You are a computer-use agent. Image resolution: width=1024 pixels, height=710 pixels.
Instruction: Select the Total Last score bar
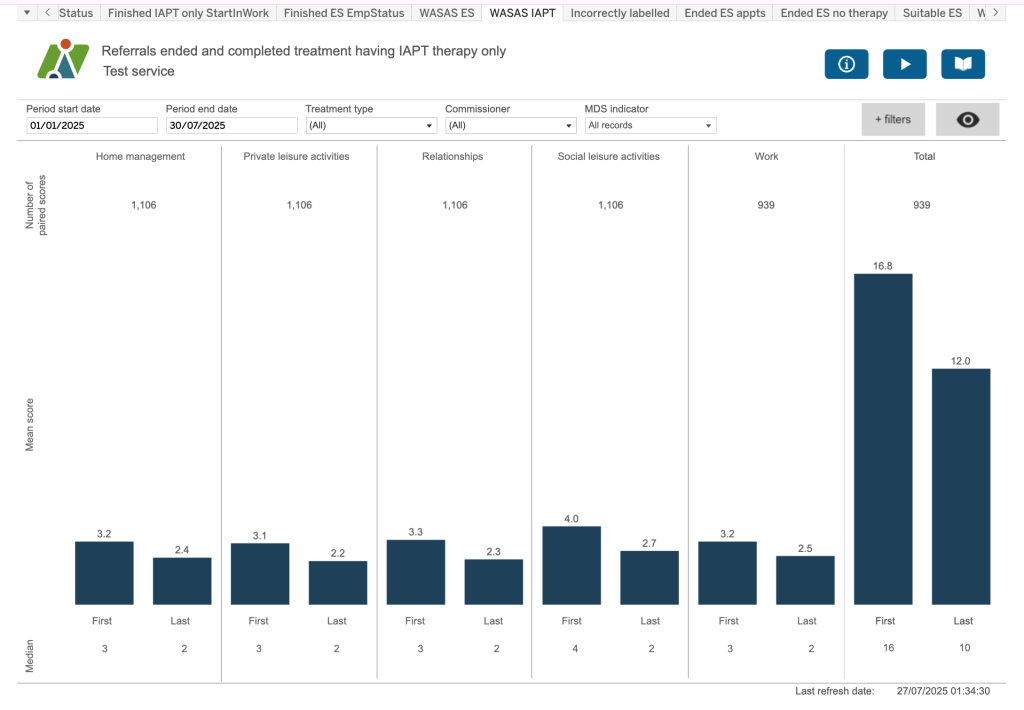[961, 486]
